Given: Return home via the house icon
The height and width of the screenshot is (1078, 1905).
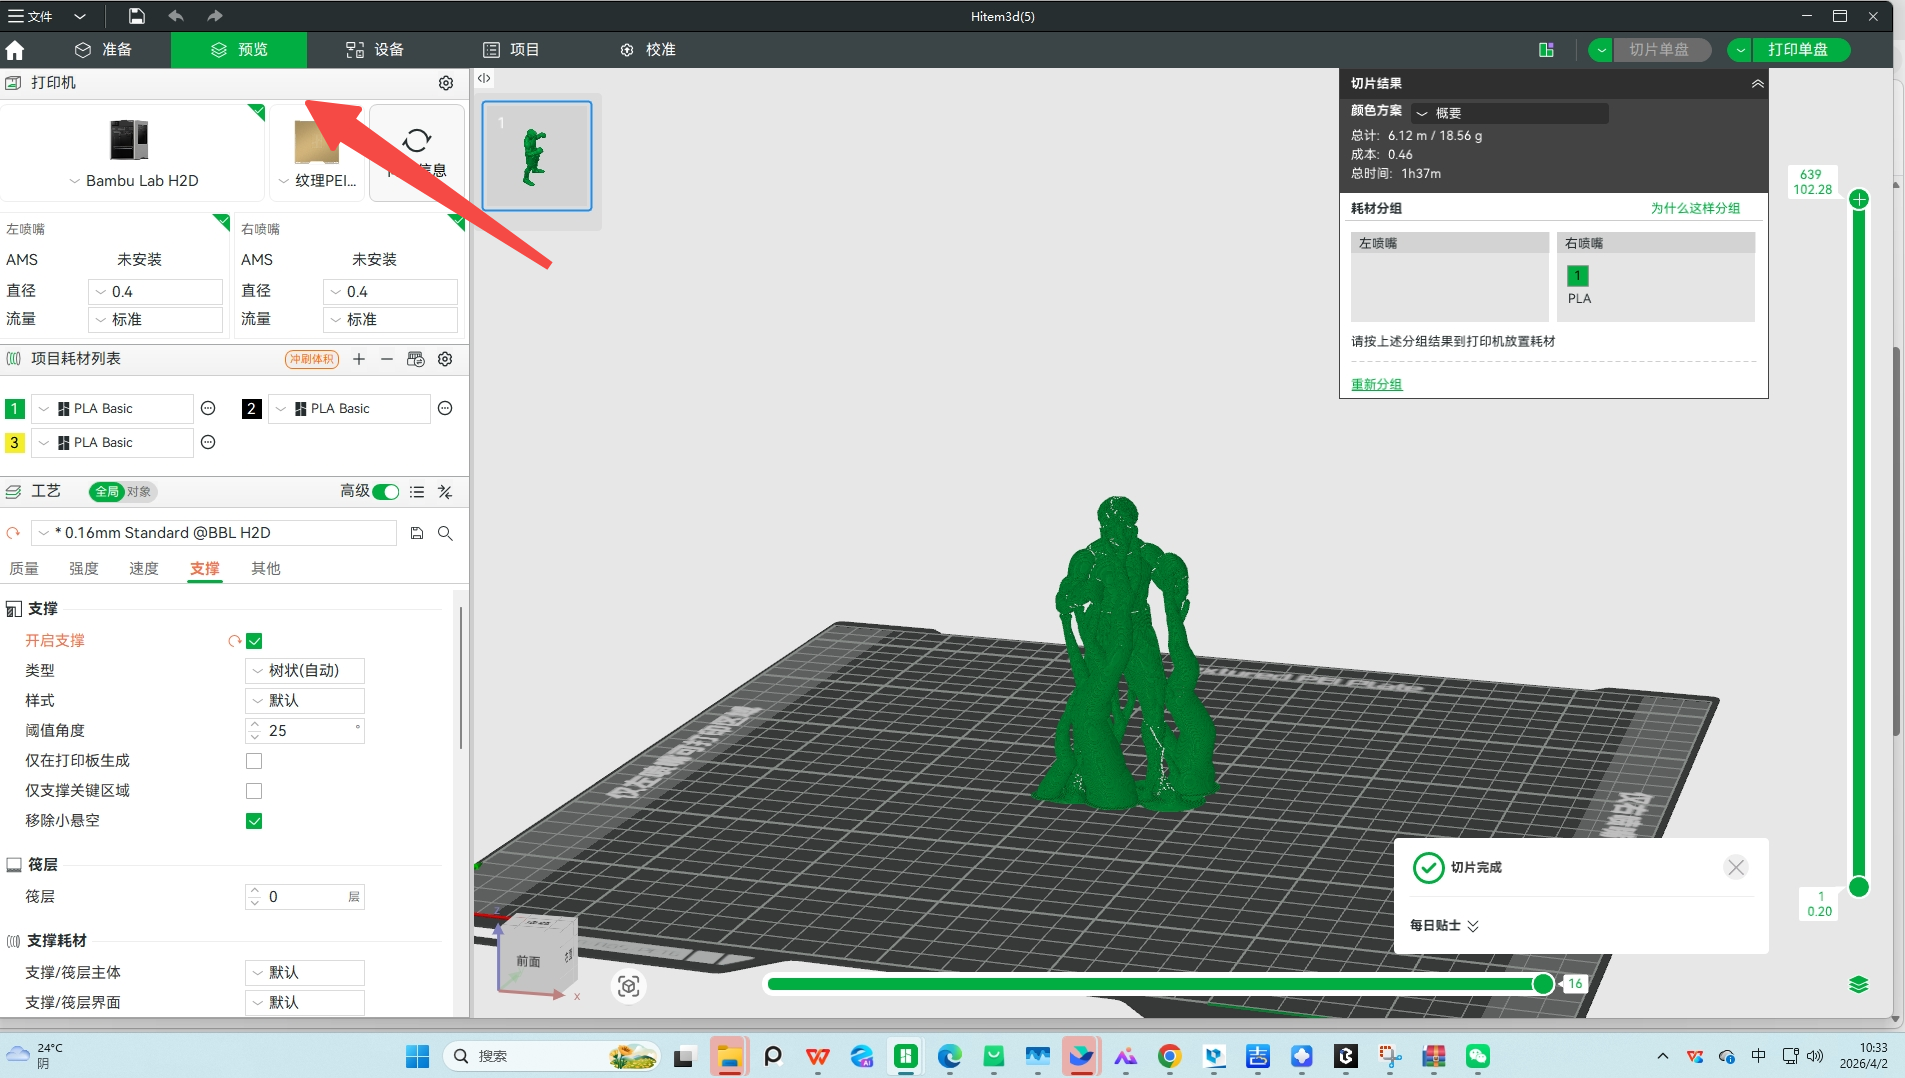Looking at the screenshot, I should [16, 49].
